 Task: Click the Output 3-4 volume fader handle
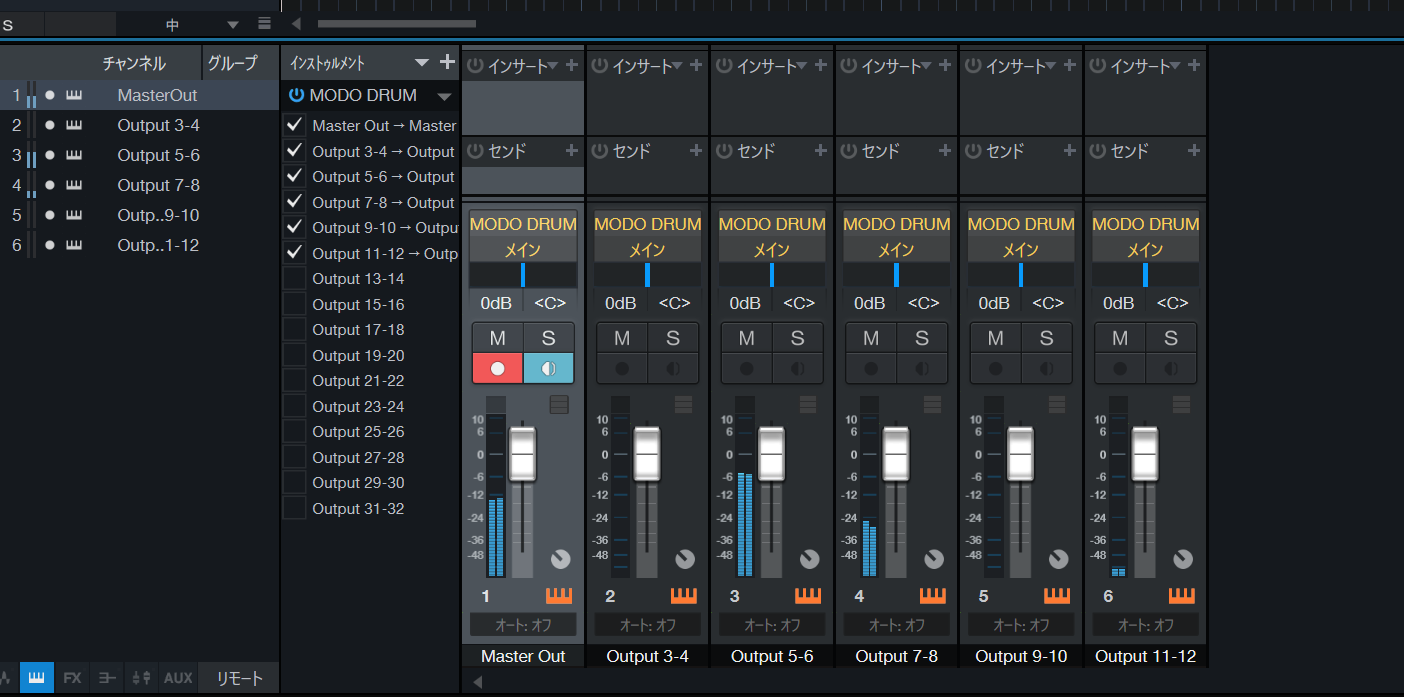click(x=647, y=453)
